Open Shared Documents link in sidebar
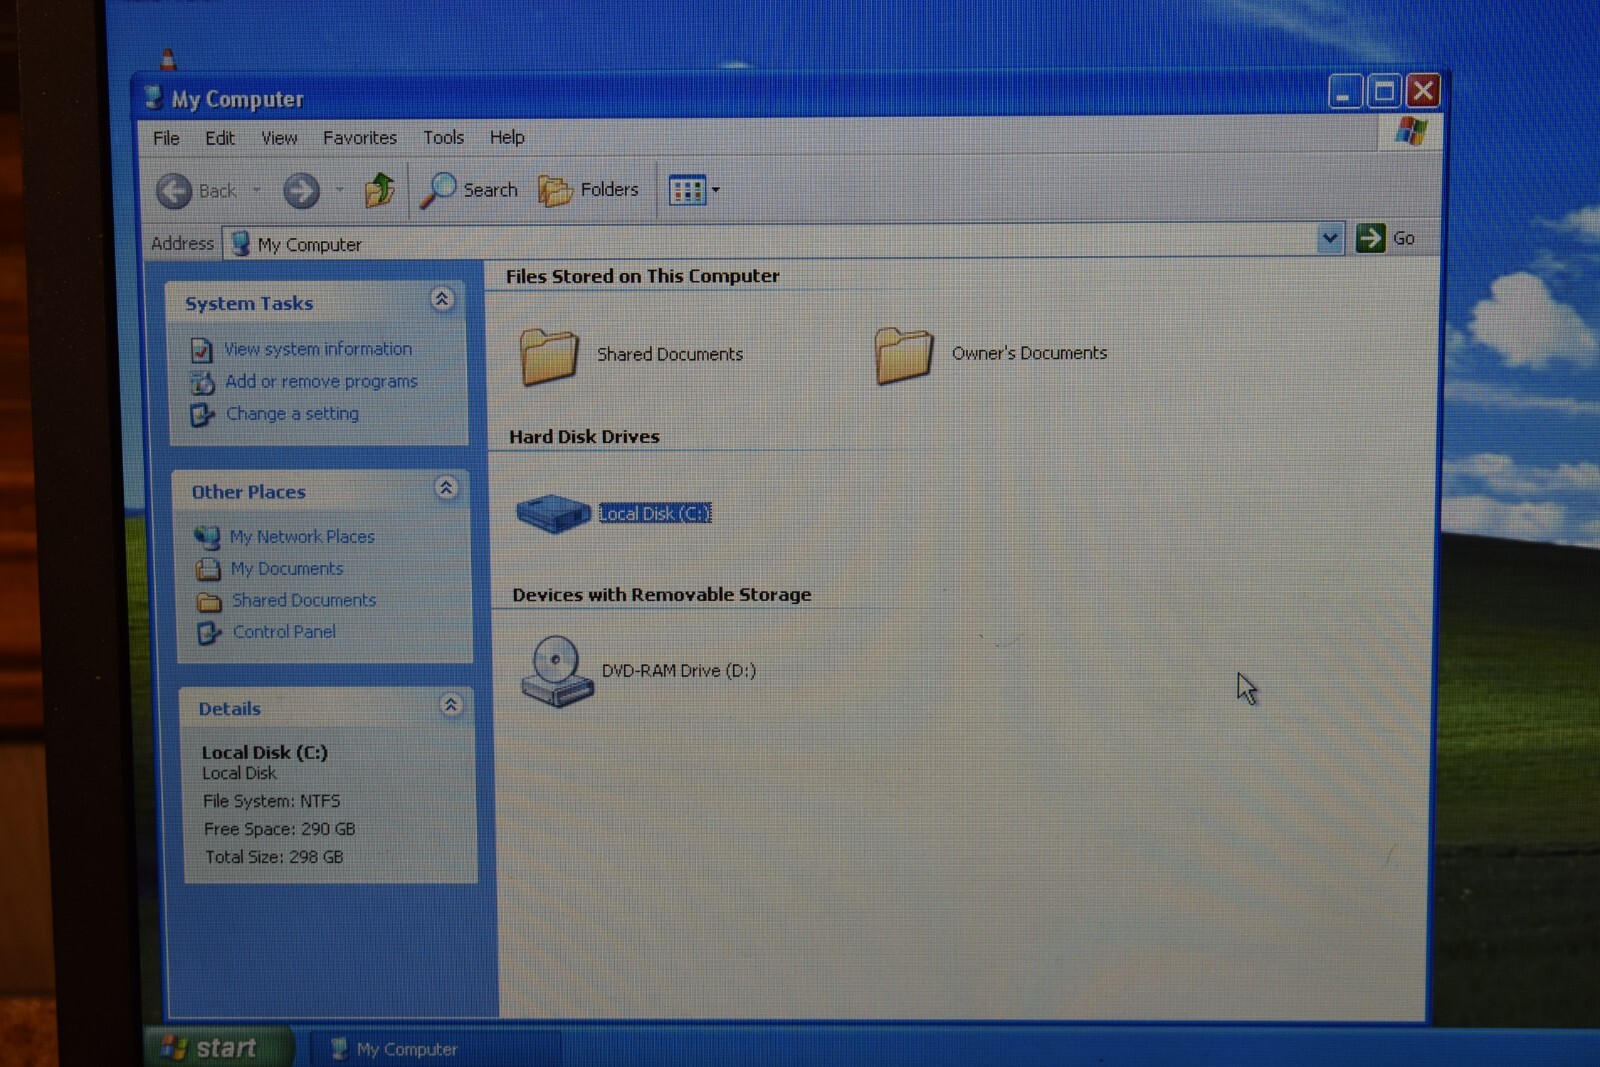 coord(304,600)
